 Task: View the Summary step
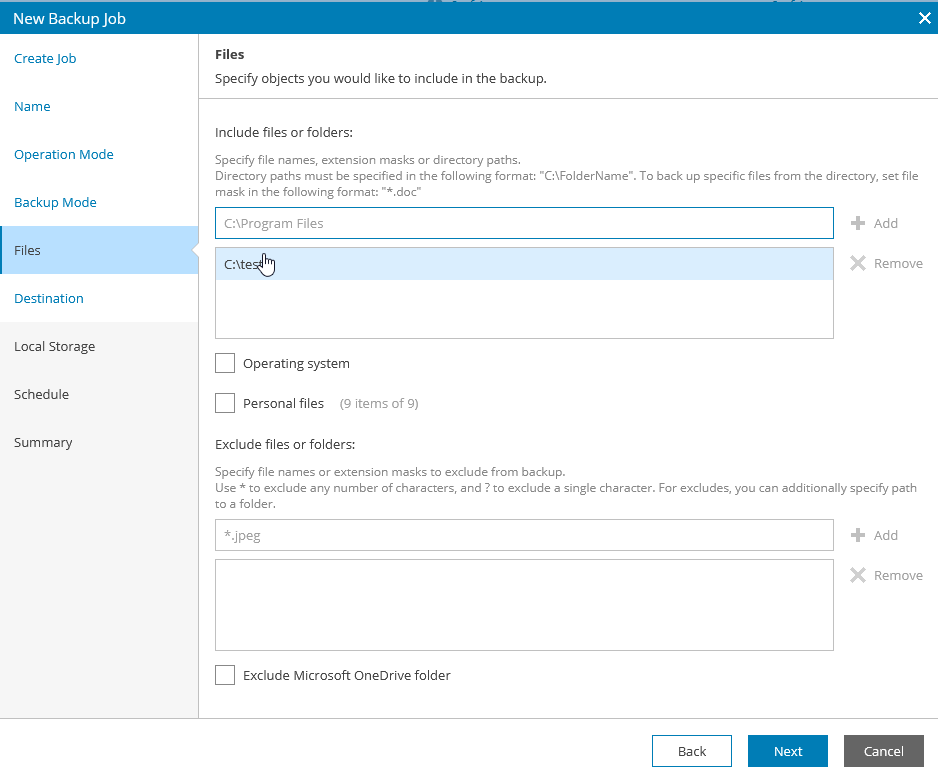[43, 442]
